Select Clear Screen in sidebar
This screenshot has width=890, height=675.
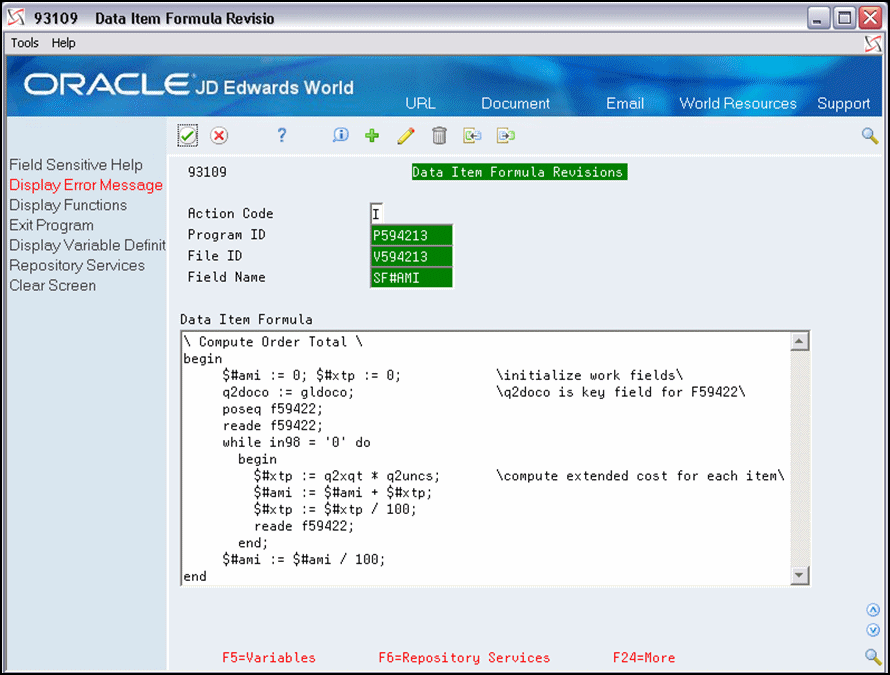[x=52, y=286]
